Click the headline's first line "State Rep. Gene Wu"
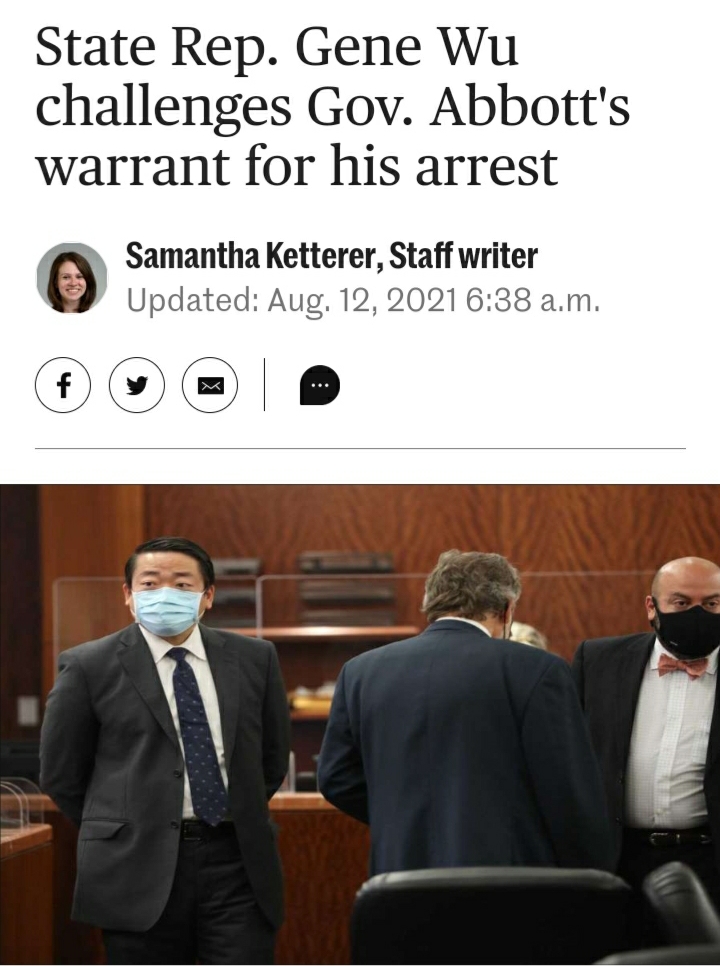720x966 pixels. 277,50
